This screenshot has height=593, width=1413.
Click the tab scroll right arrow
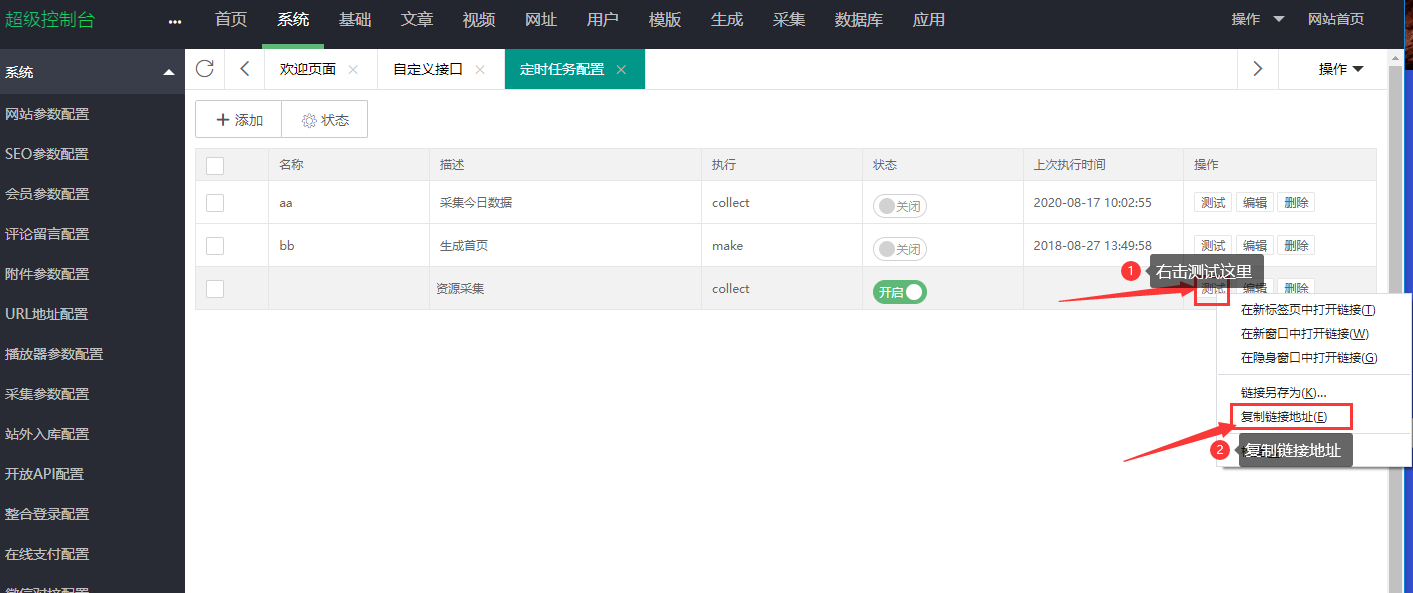[1258, 69]
